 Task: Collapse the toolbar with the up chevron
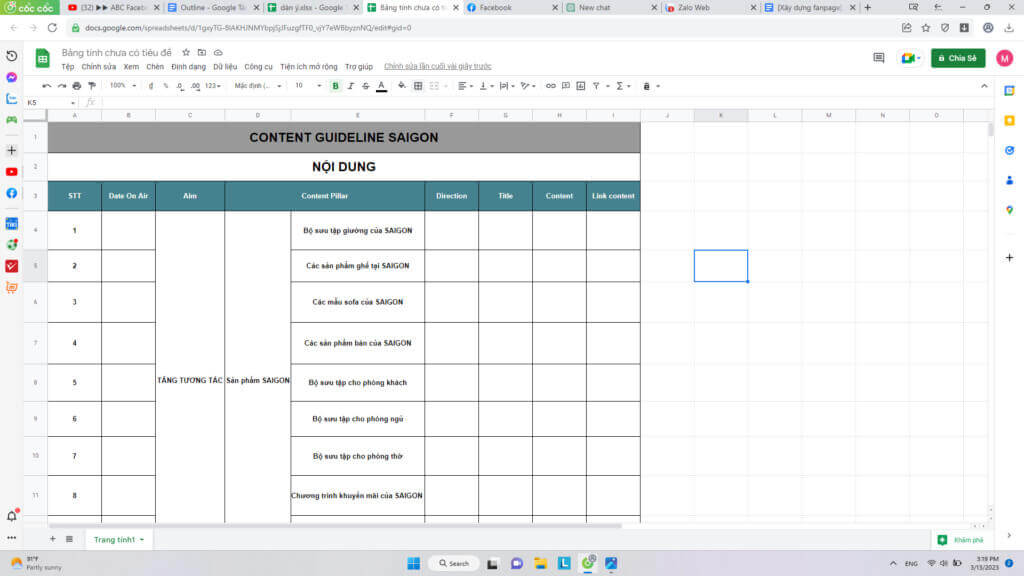984,86
